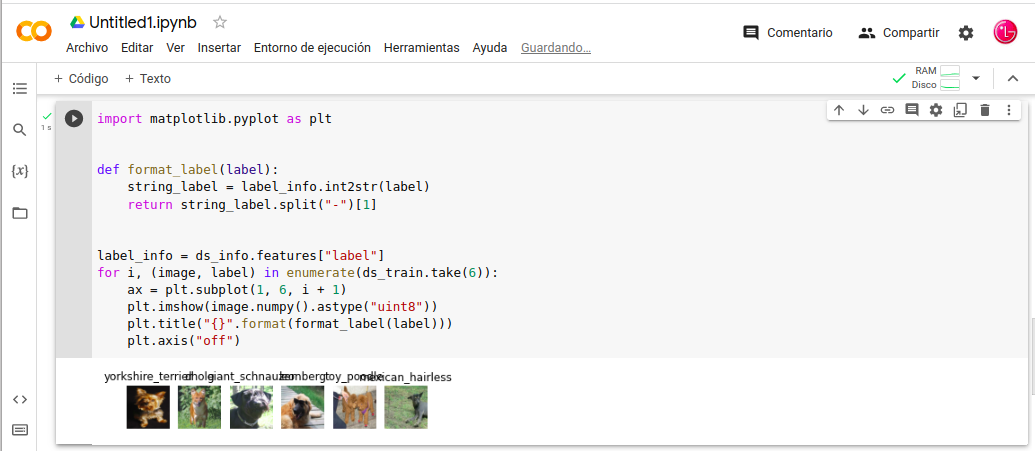The width and height of the screenshot is (1035, 451).
Task: Move the cell down
Action: coord(863,110)
